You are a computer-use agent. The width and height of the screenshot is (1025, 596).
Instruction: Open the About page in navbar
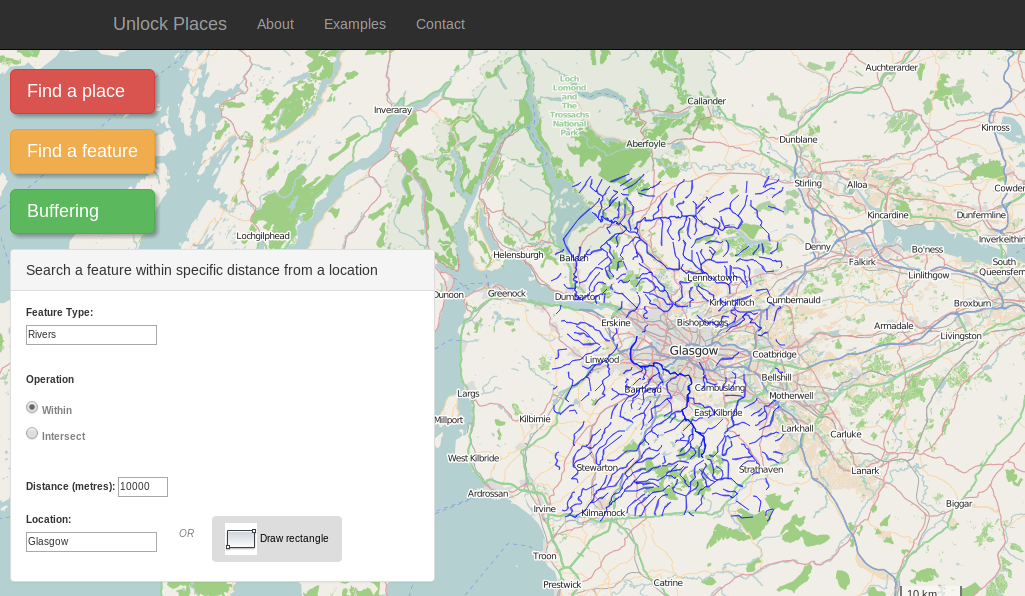pyautogui.click(x=275, y=24)
